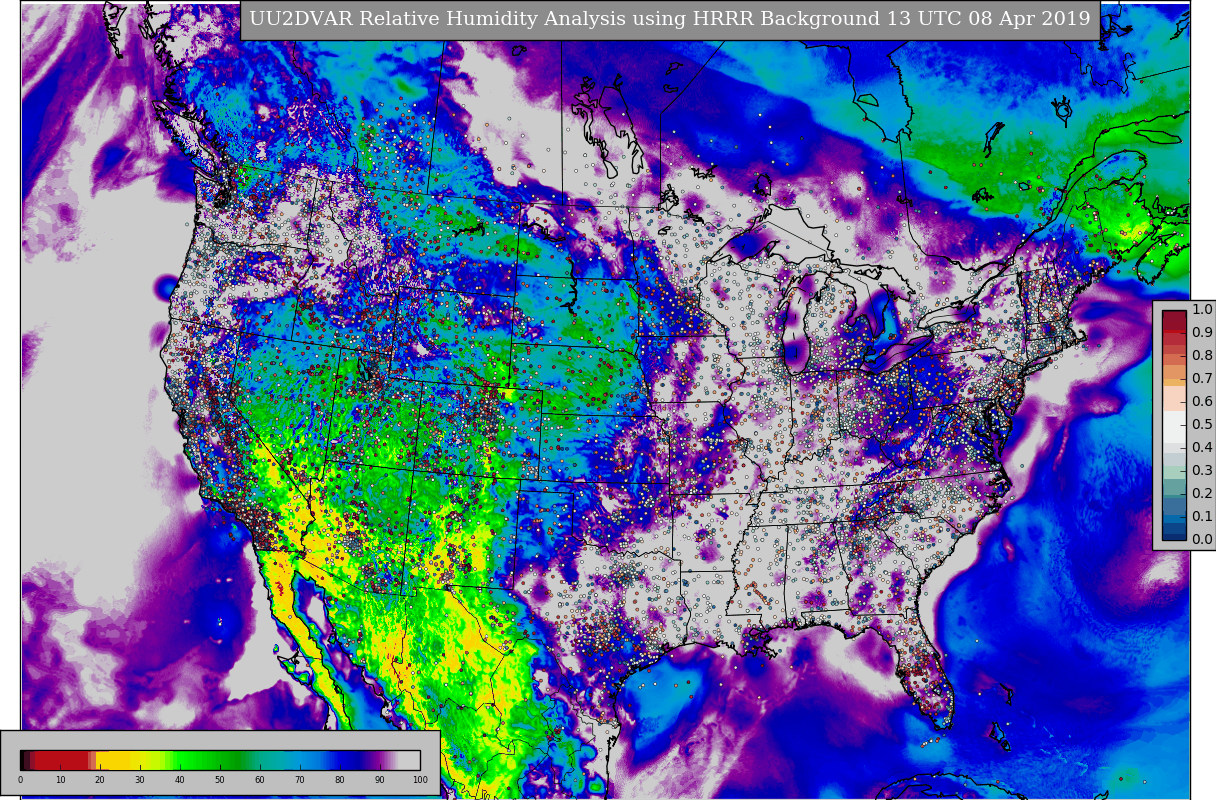
Task: Pick the green band on bottom humidity colorbar
Action: [x=210, y=760]
